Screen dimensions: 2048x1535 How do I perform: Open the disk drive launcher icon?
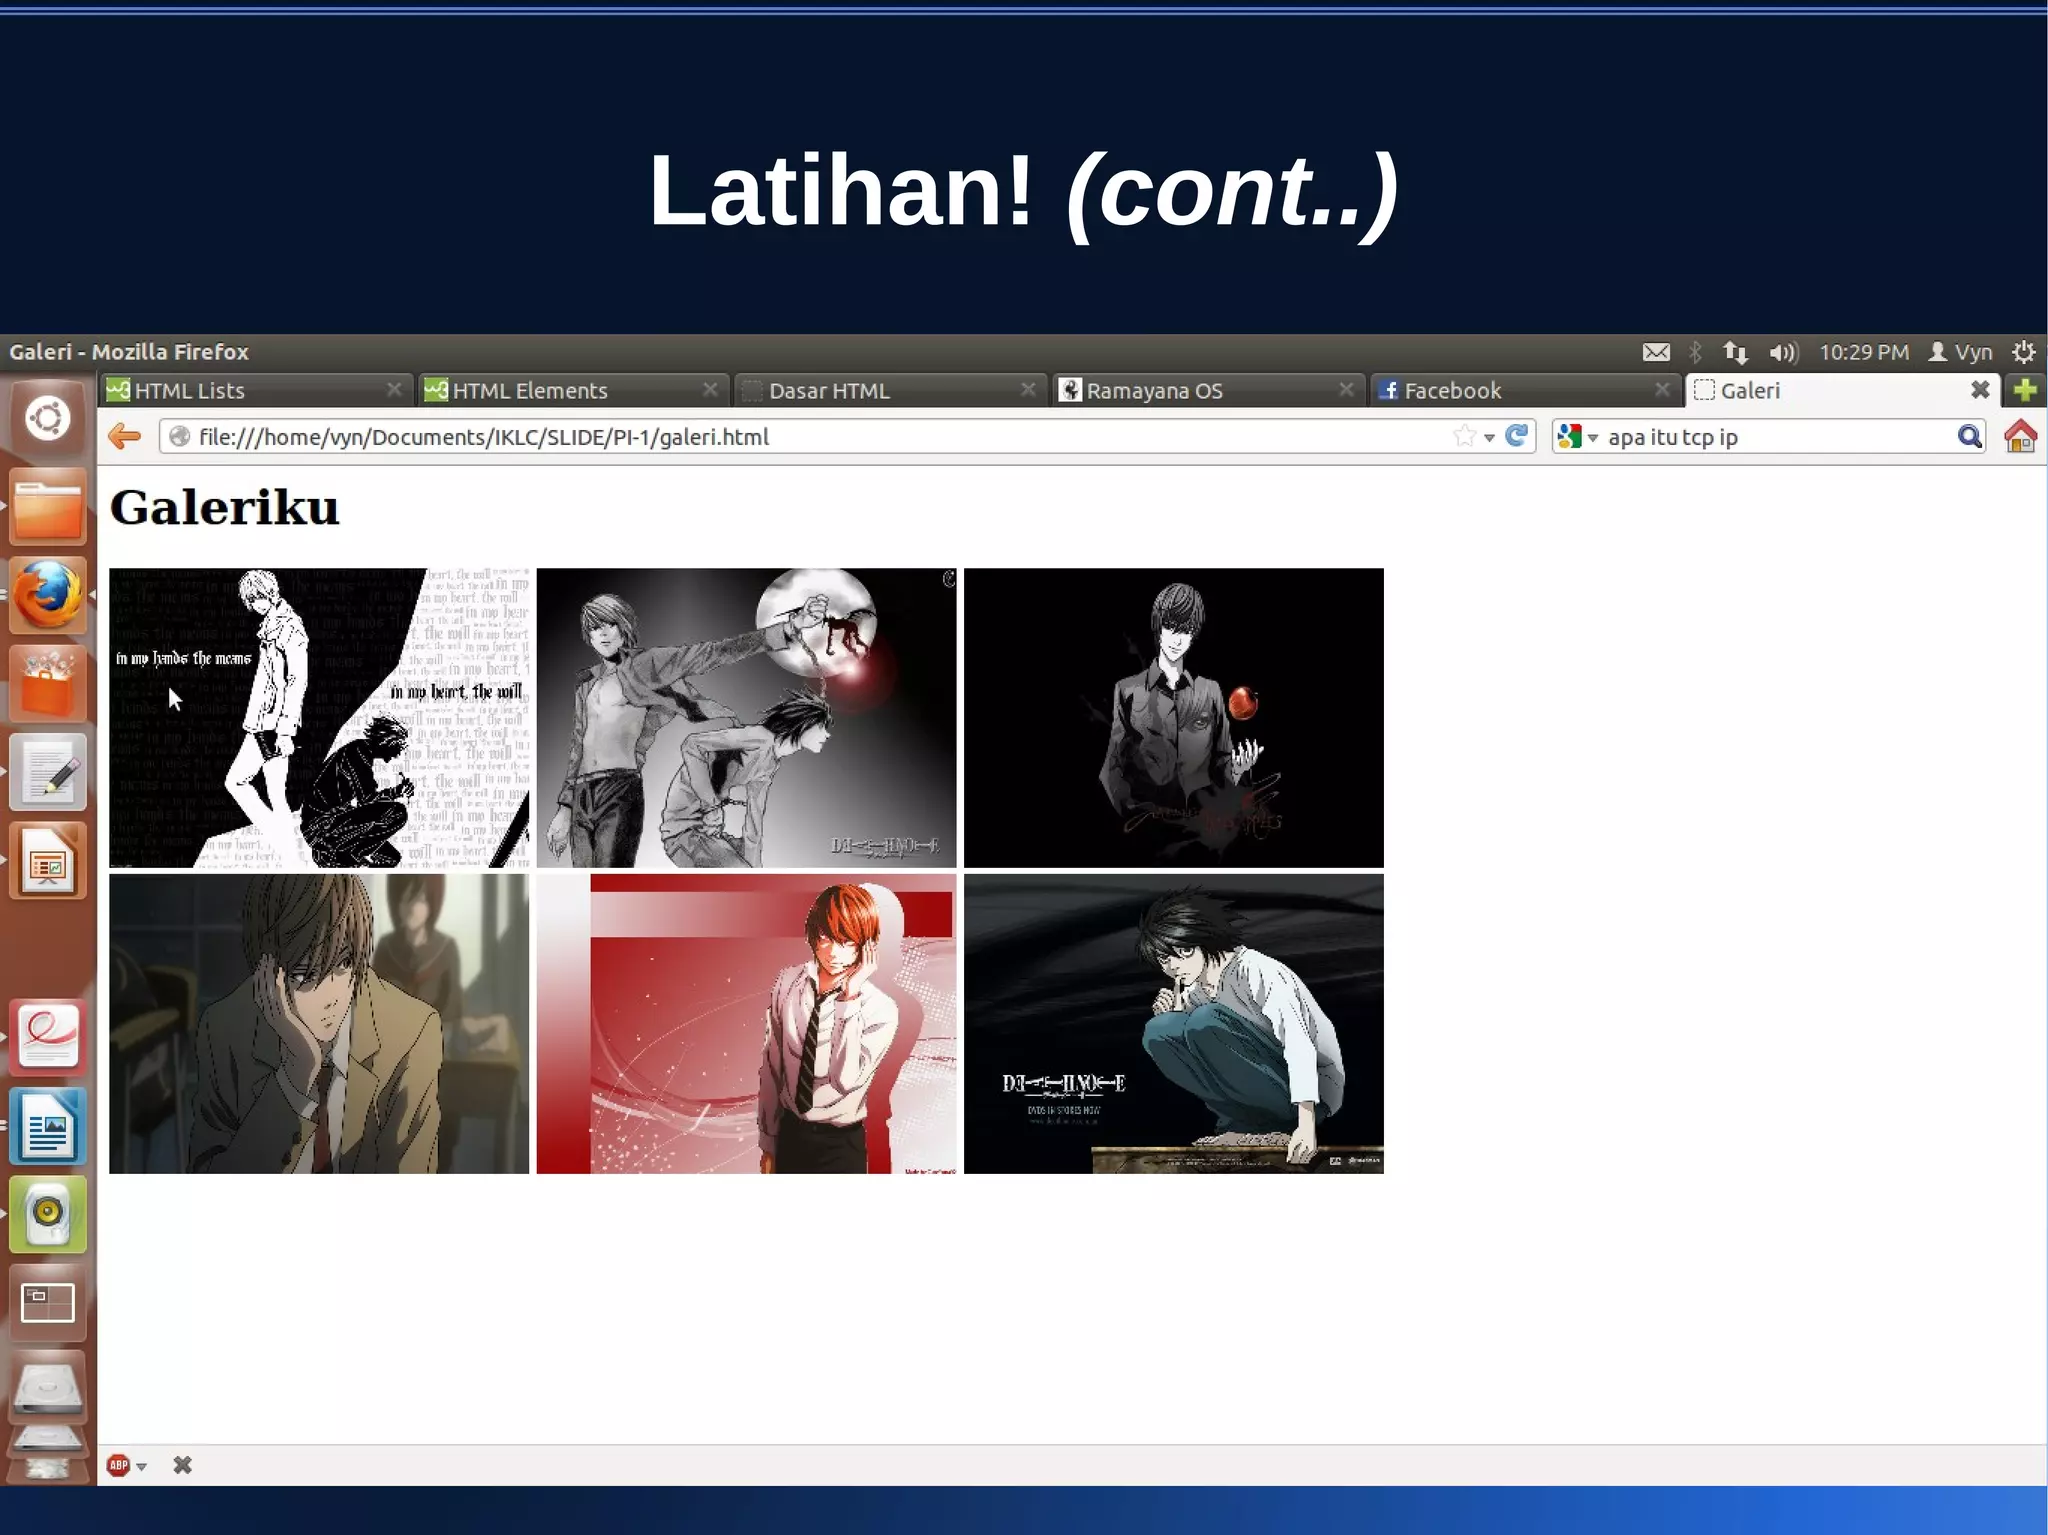[47, 1389]
